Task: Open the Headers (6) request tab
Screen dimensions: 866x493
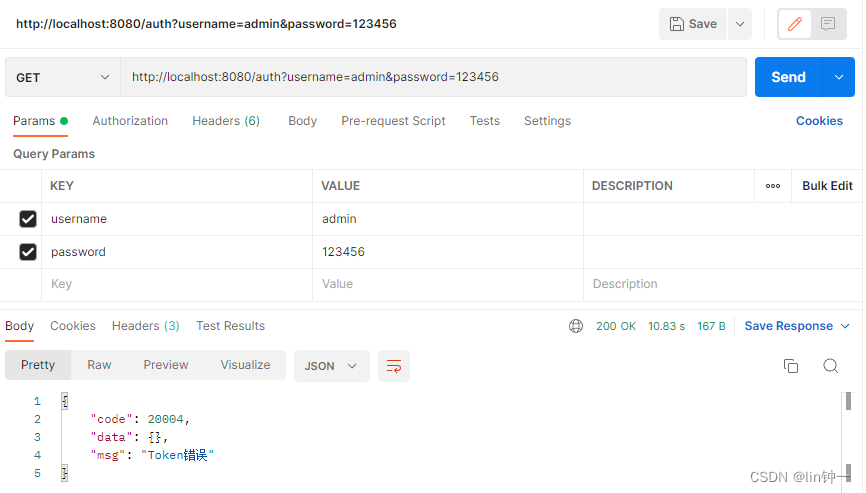Action: tap(226, 121)
